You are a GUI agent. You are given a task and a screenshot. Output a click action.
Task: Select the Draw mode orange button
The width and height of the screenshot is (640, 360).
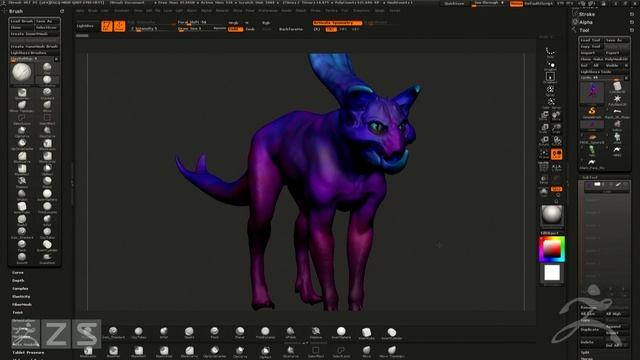click(120, 26)
